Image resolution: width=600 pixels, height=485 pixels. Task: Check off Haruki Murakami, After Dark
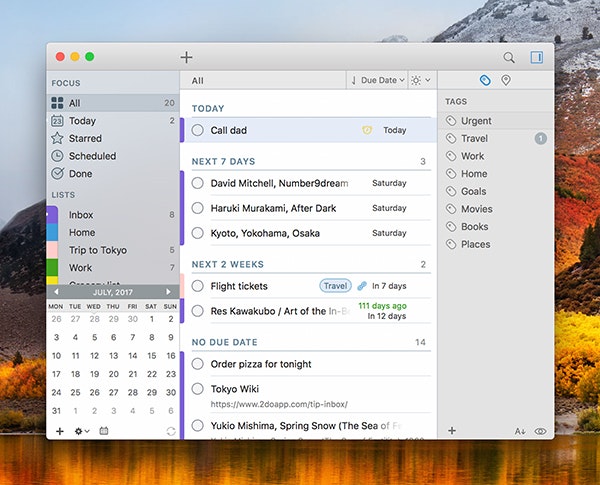tap(197, 208)
